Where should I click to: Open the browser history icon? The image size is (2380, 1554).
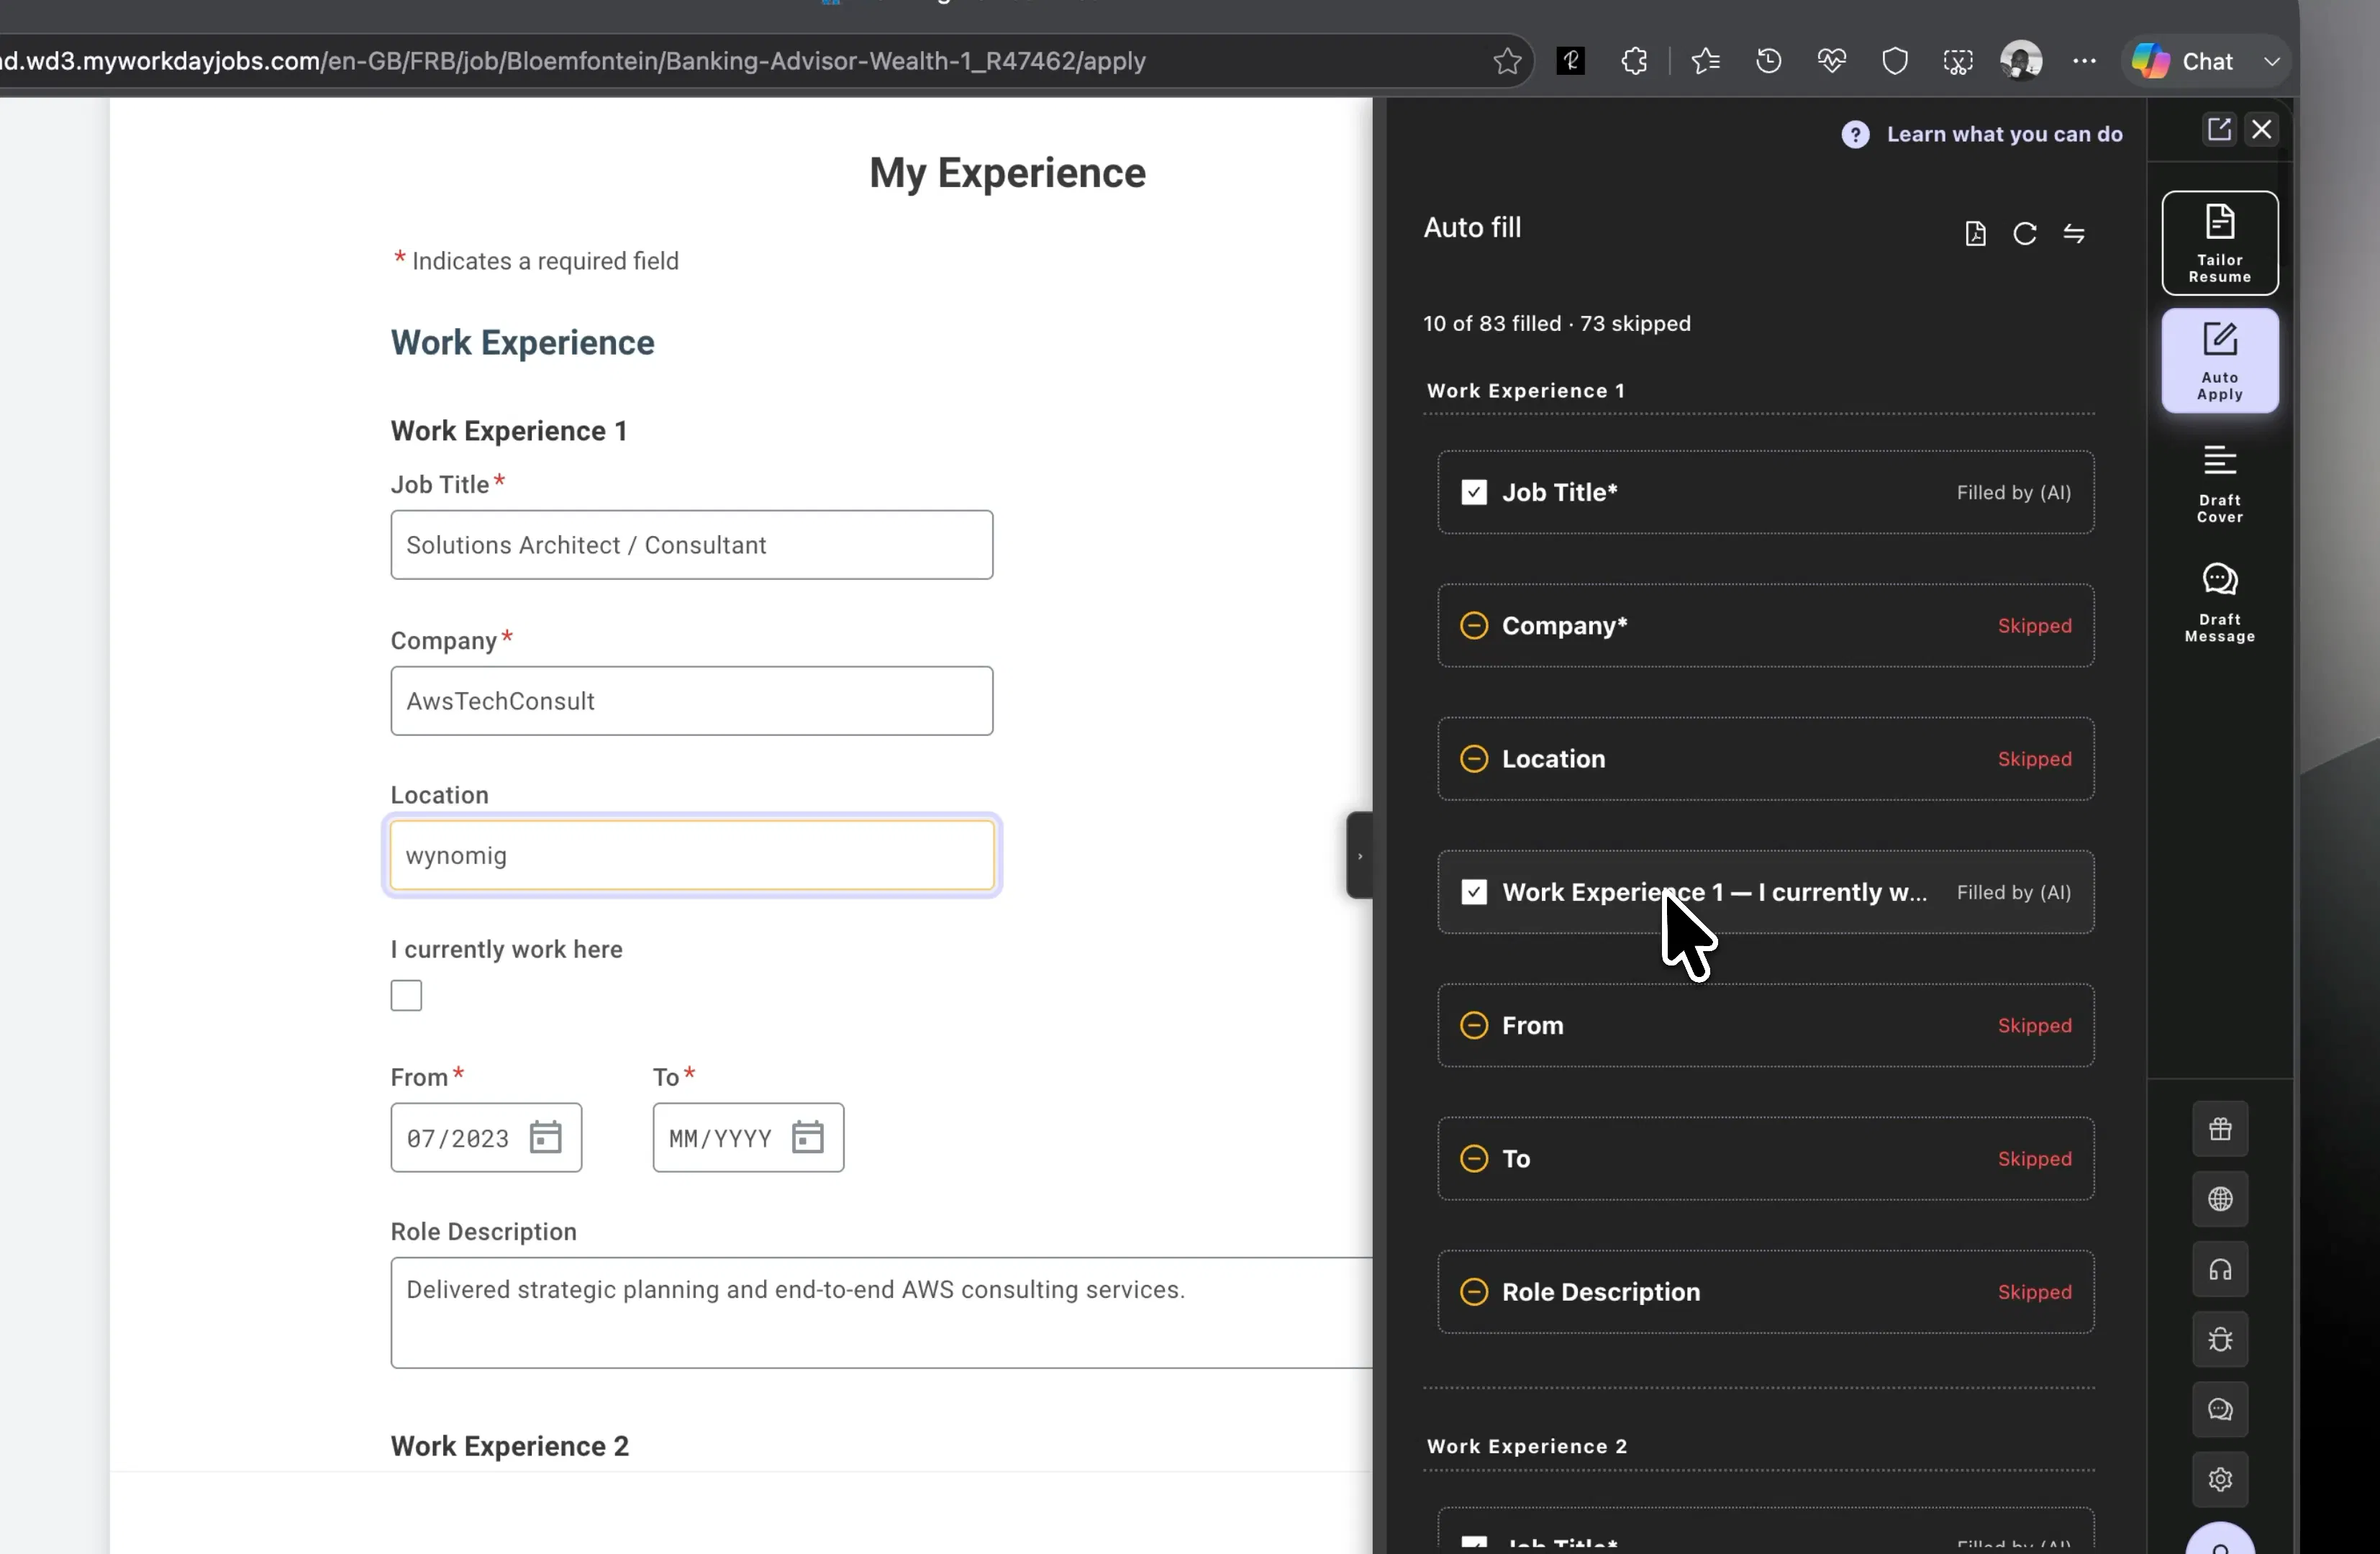(1768, 61)
